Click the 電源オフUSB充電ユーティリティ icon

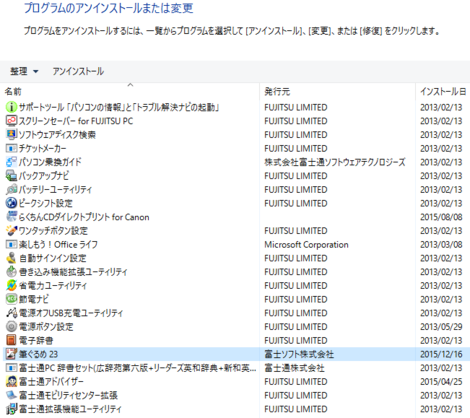[11, 313]
